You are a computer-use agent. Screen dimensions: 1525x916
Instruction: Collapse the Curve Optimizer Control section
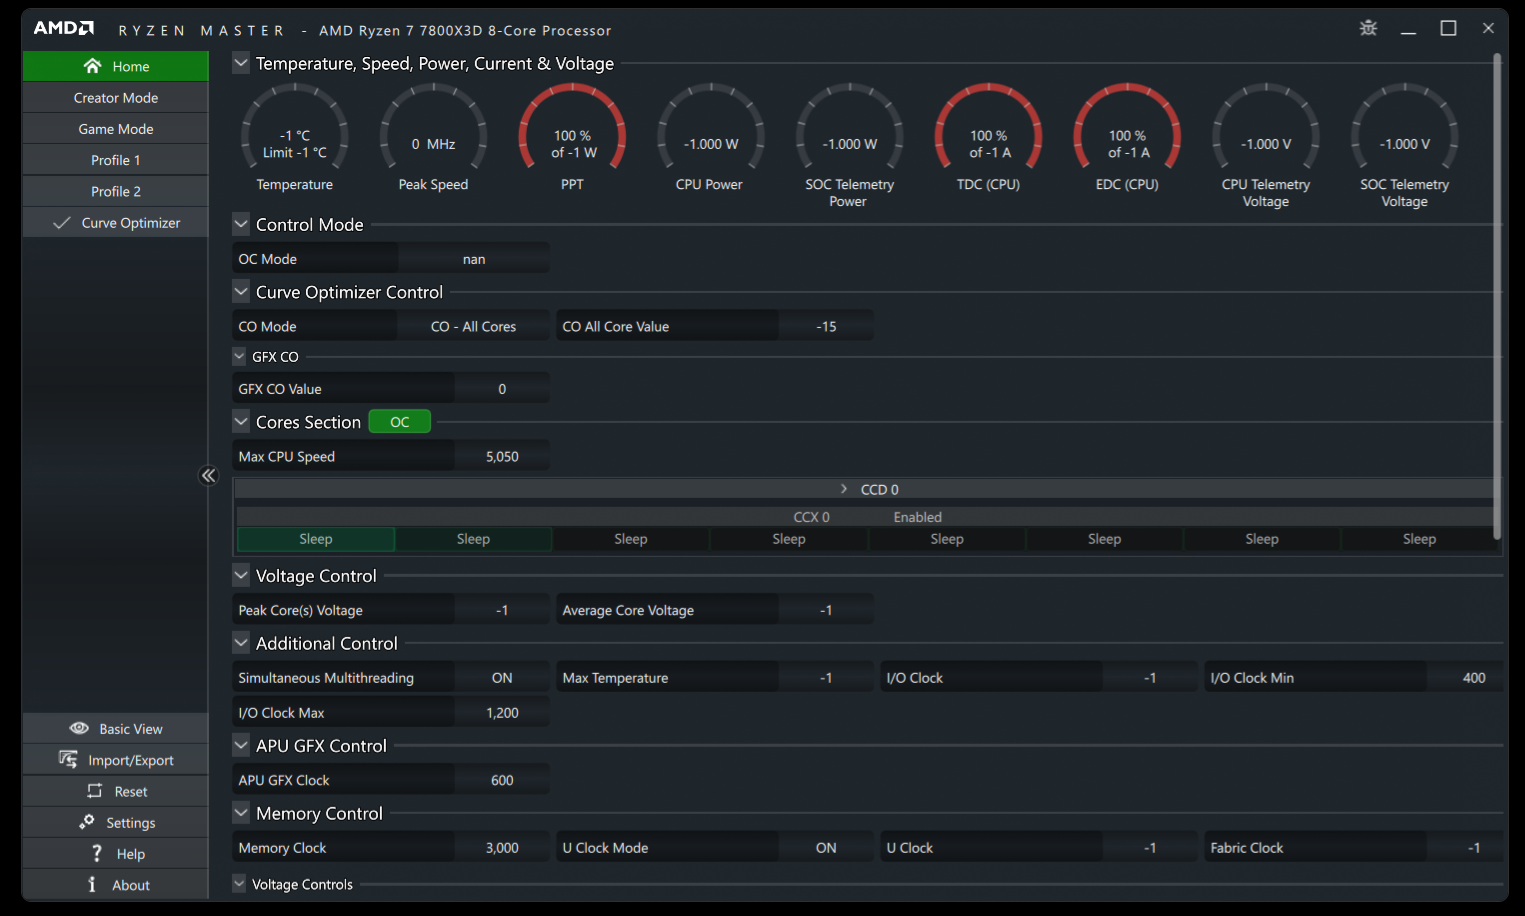point(241,292)
